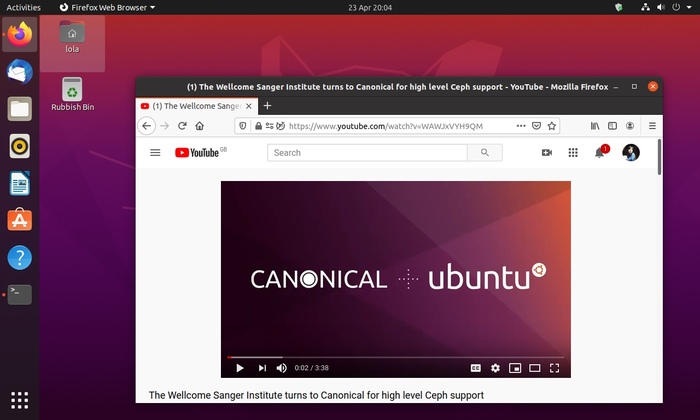Click the YouTube search field
This screenshot has width=700, height=420.
click(x=367, y=153)
